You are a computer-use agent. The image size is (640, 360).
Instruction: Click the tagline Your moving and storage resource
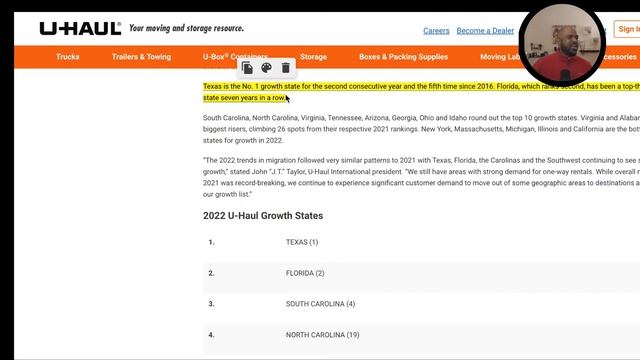[186, 28]
